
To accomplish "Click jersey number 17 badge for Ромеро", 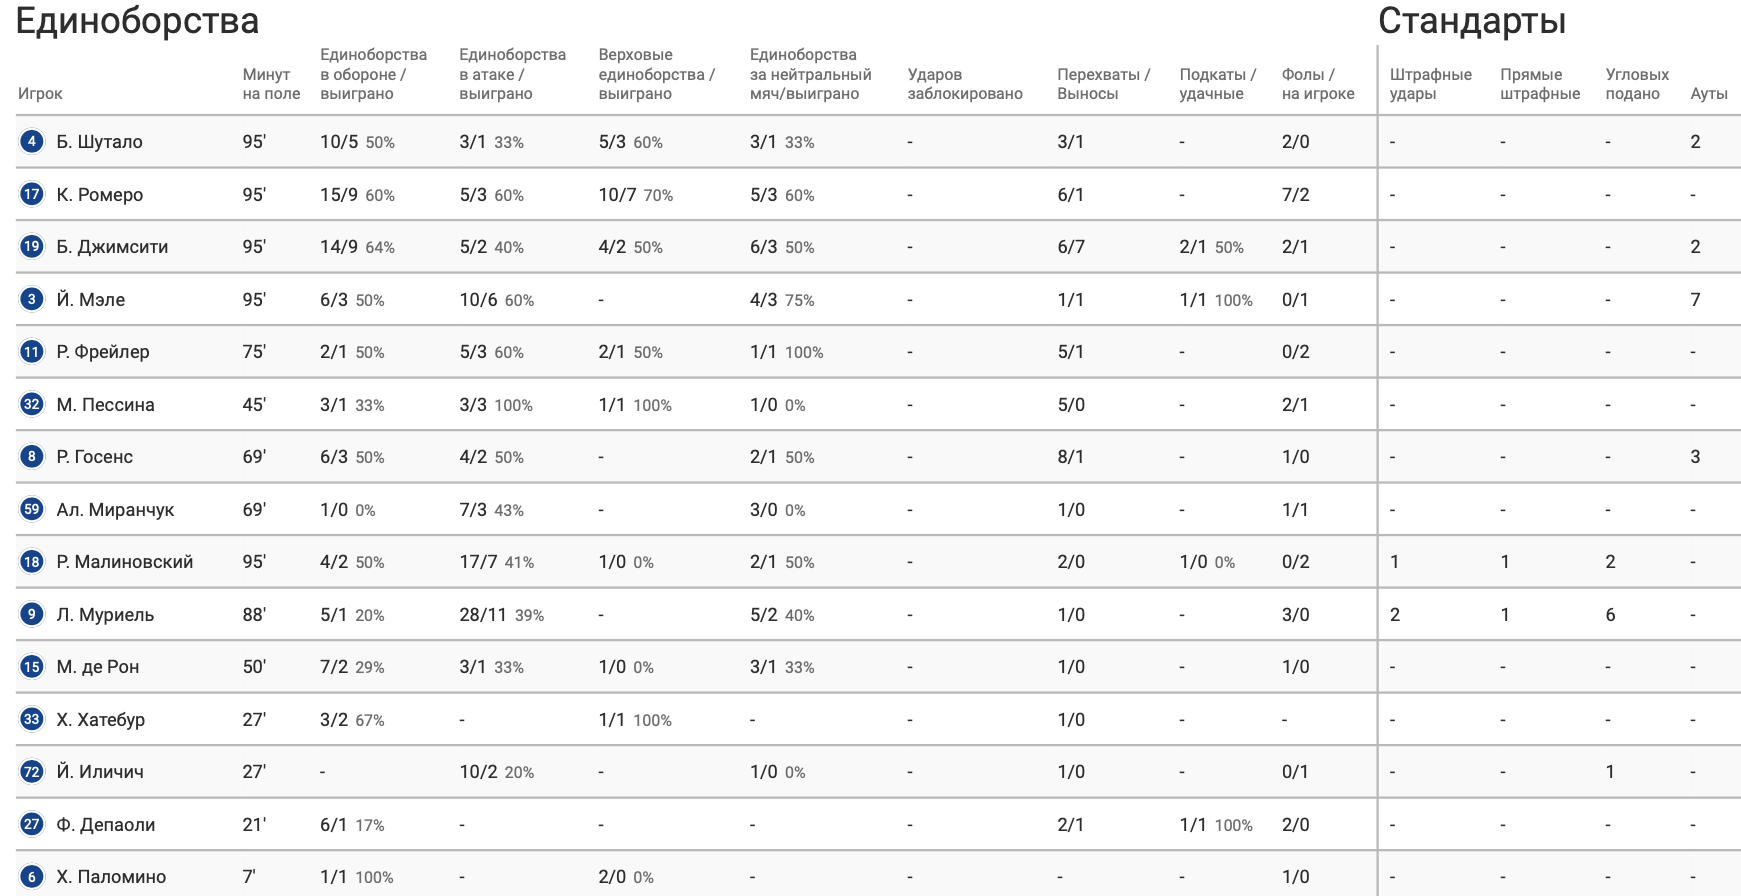I will coord(32,194).
